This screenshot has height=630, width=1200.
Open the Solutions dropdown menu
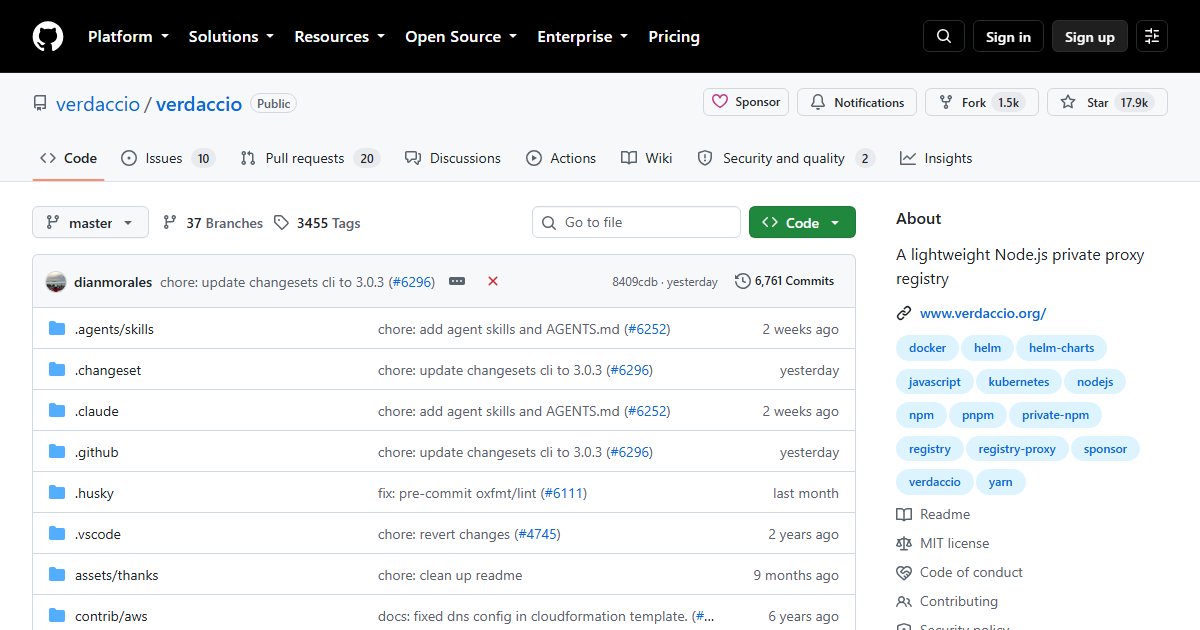pyautogui.click(x=231, y=36)
